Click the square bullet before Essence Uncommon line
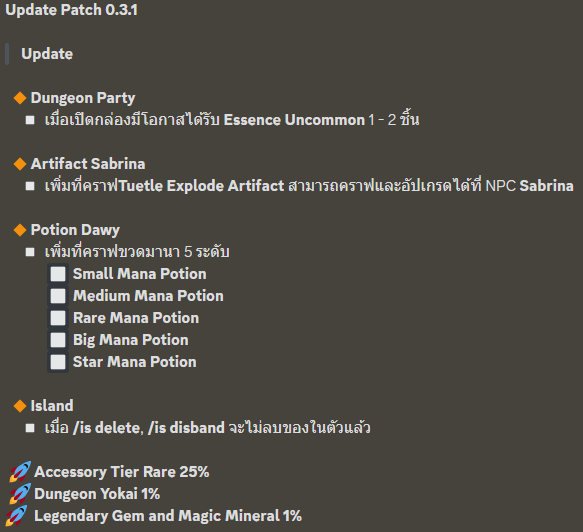Viewport: 583px width, 532px height. tap(30, 120)
